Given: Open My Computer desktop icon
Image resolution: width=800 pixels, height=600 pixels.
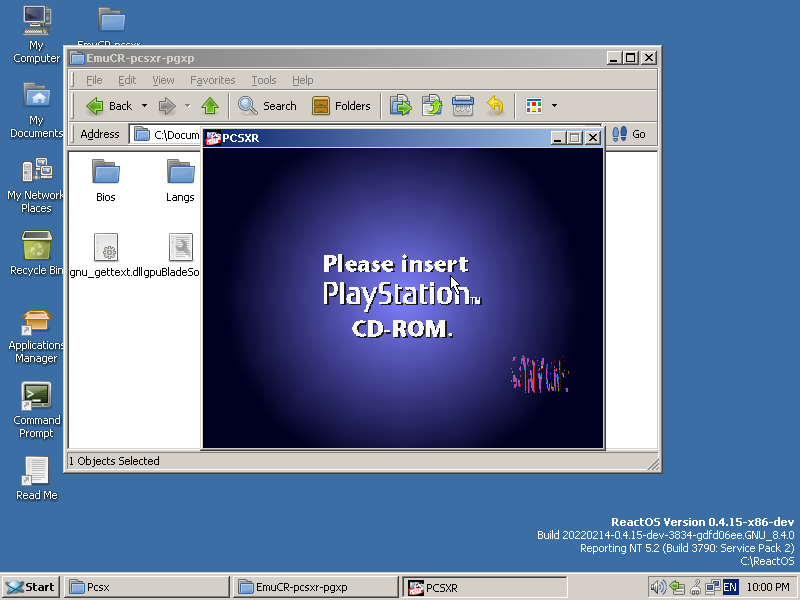Looking at the screenshot, I should click(36, 35).
